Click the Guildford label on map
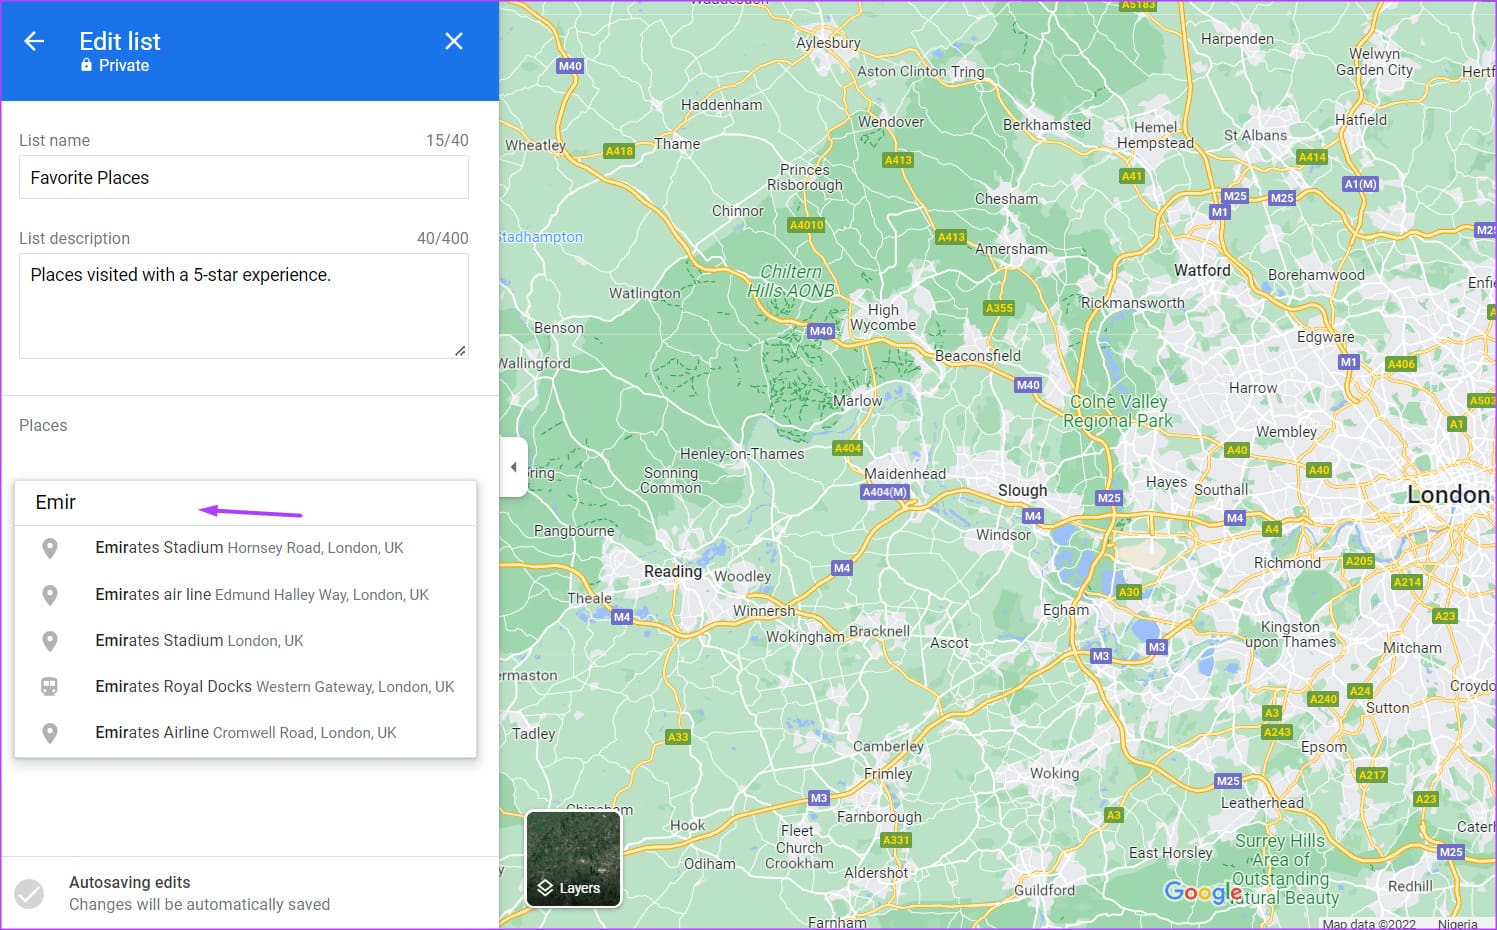Viewport: 1497px width, 930px height. [x=1044, y=890]
